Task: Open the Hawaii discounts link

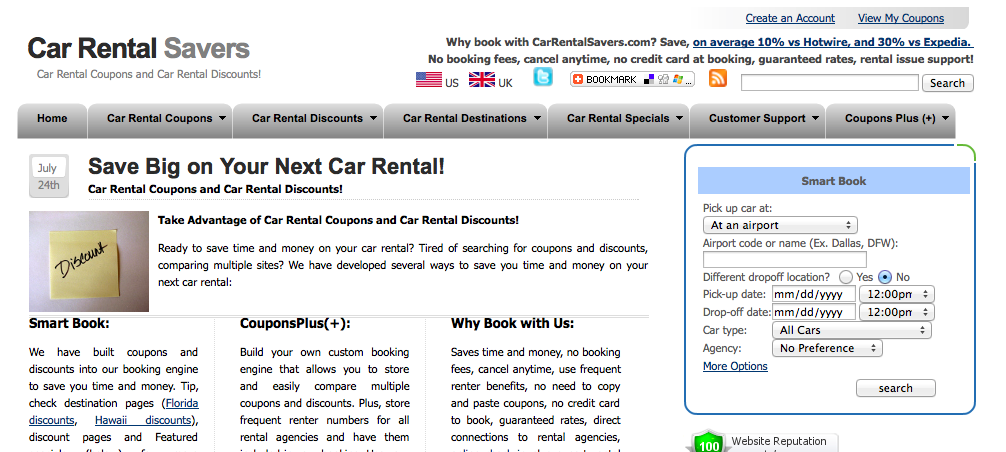Action: (x=143, y=421)
